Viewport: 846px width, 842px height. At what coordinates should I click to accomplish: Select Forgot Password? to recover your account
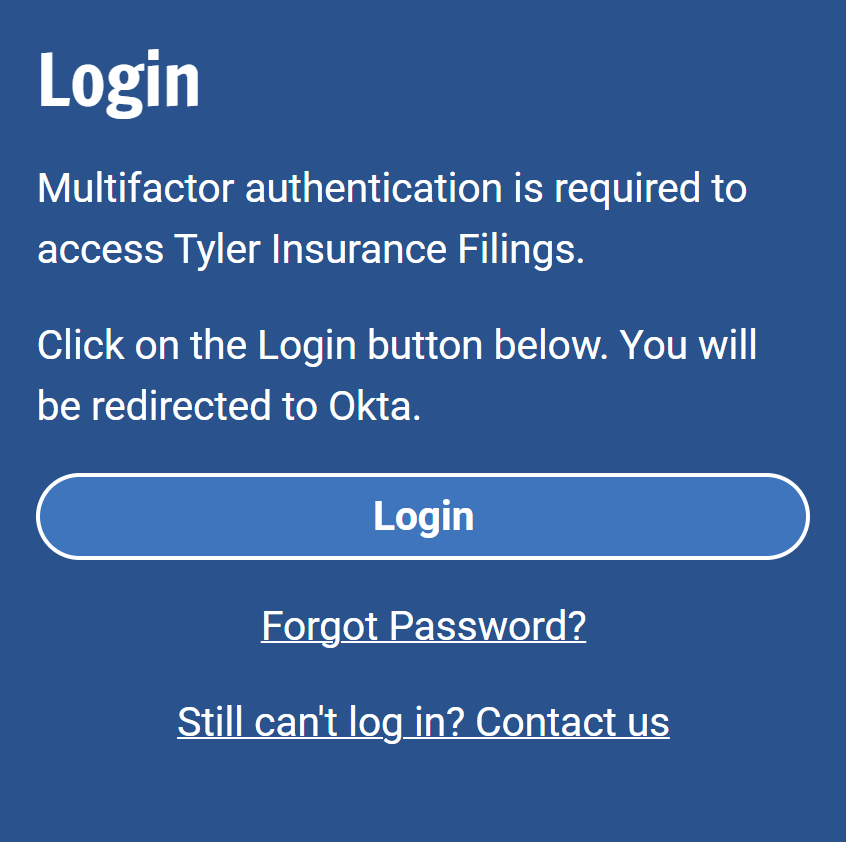pos(423,624)
